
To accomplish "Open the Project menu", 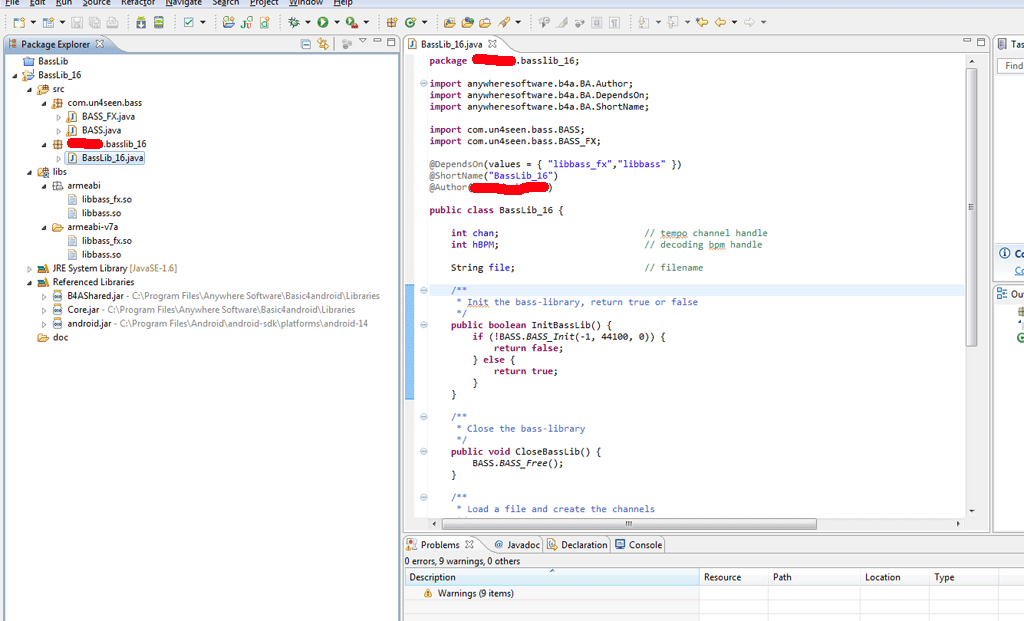I will (x=264, y=3).
